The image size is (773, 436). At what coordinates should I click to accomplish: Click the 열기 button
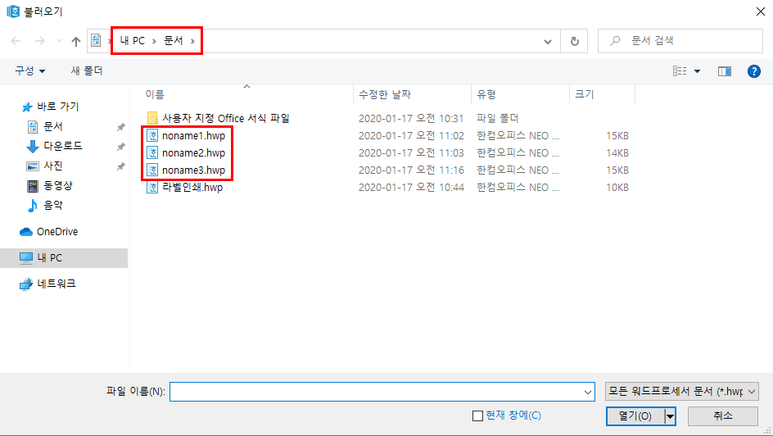pos(635,416)
